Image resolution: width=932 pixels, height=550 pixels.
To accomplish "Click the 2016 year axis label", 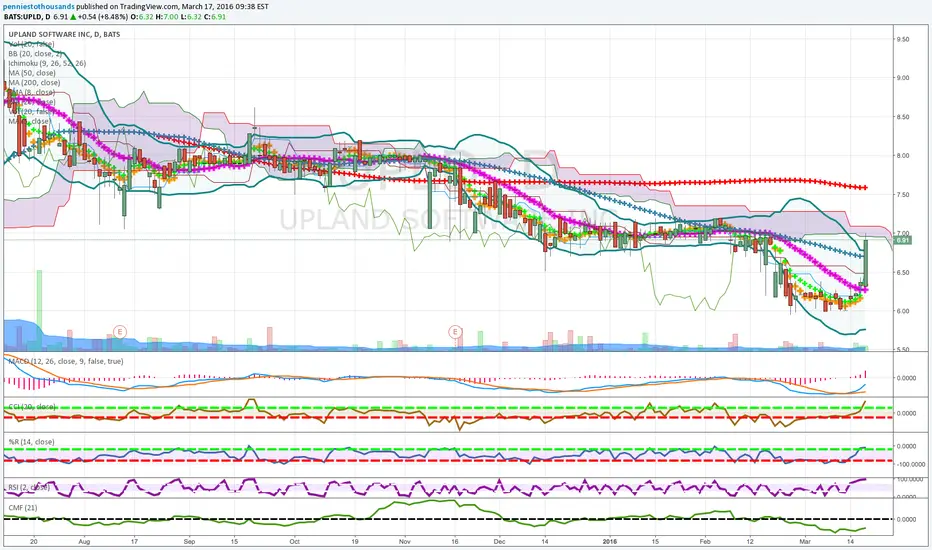I will click(609, 542).
